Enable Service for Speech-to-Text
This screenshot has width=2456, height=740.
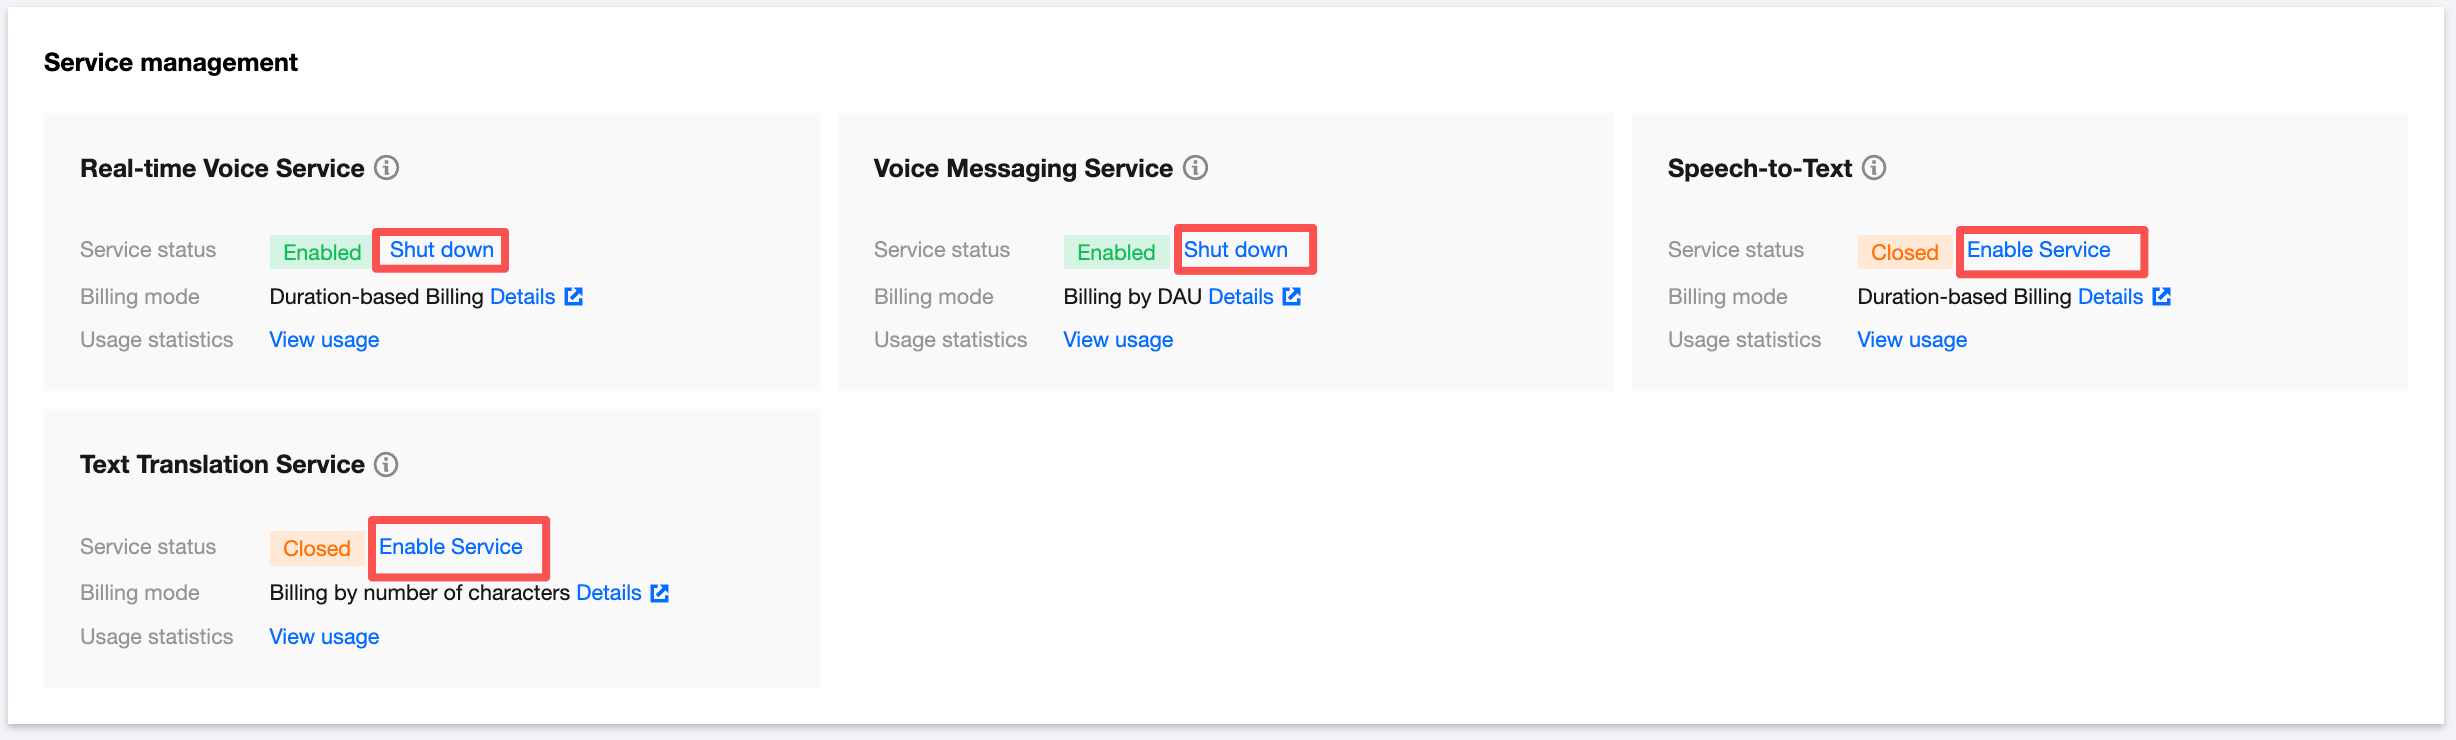tap(2038, 250)
